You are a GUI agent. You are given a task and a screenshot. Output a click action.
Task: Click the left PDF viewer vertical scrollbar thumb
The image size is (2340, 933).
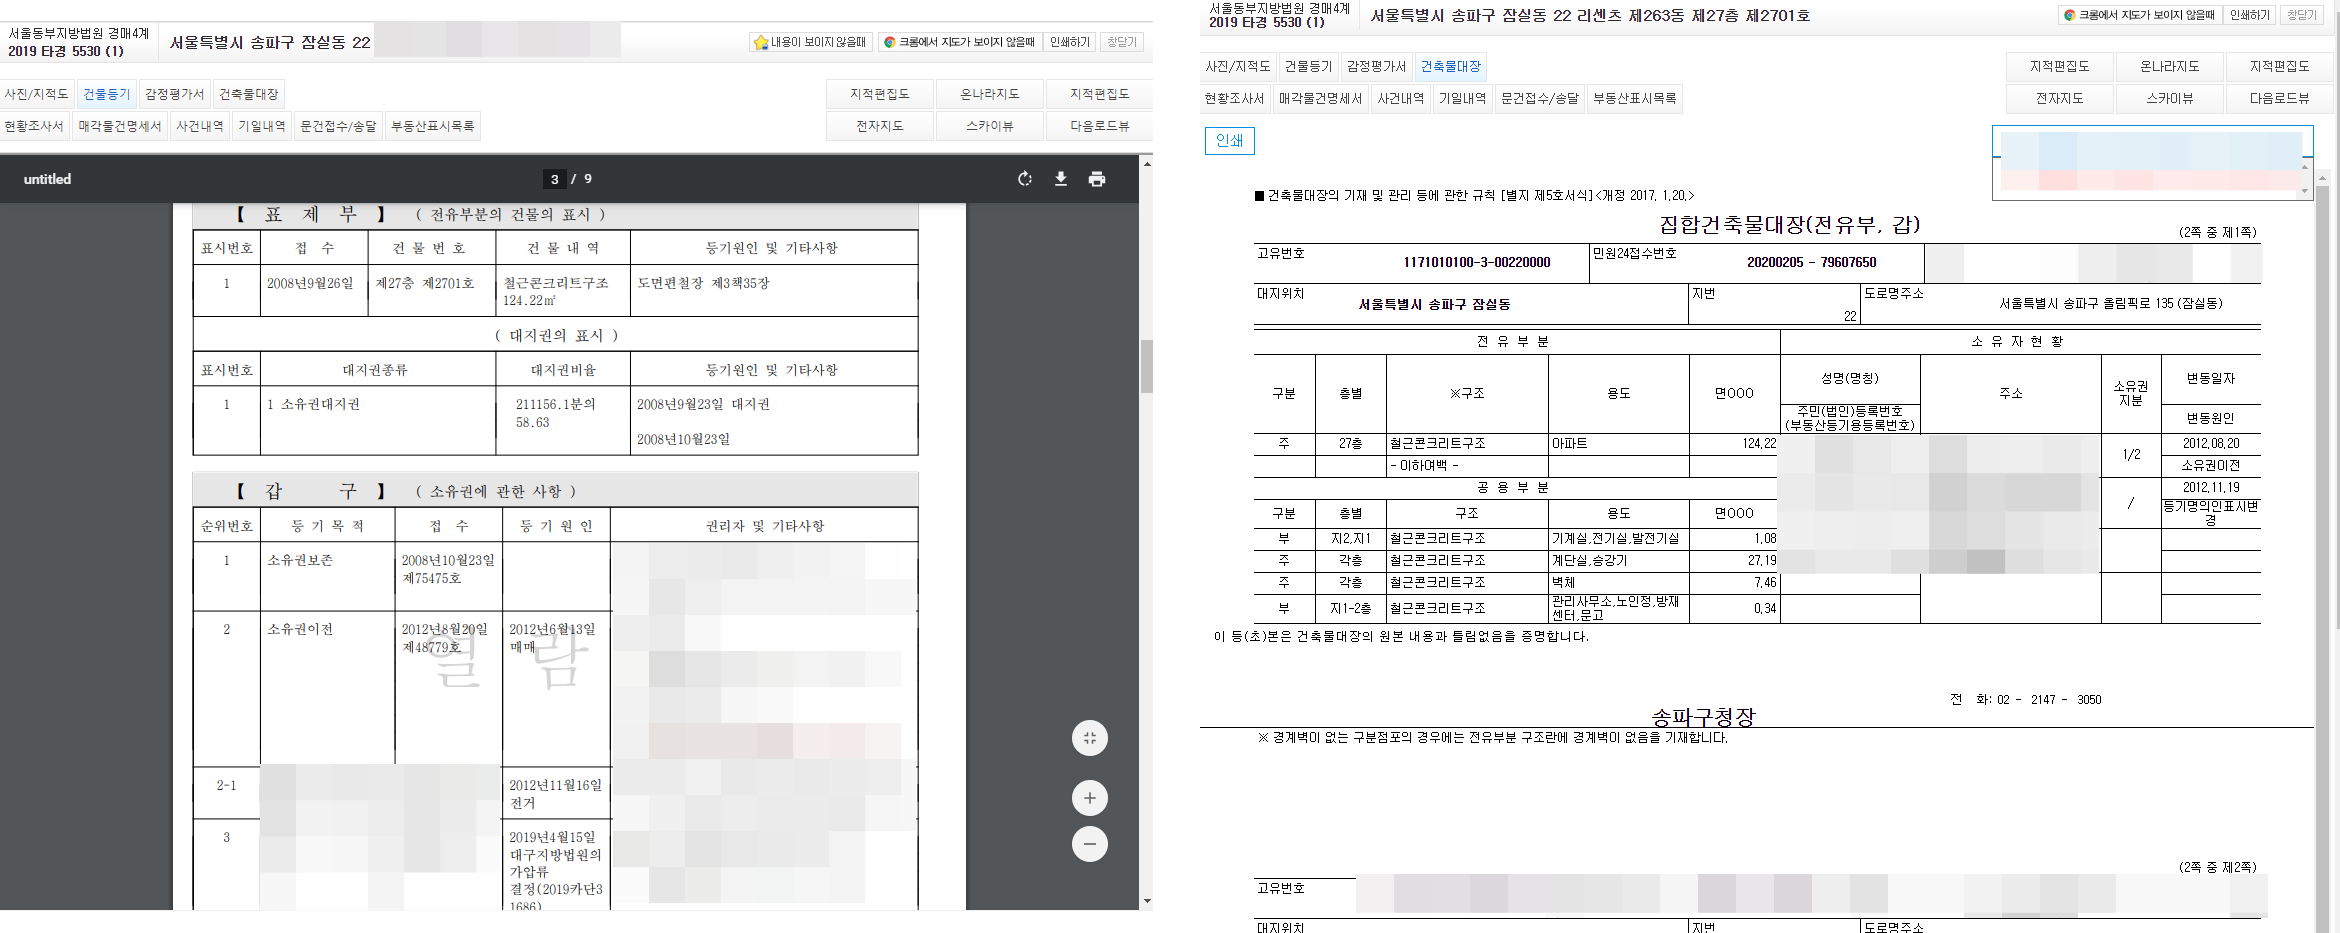(1147, 367)
